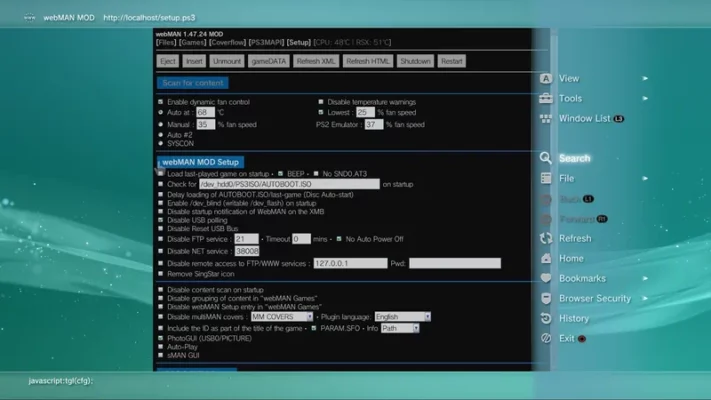Select the Search magnifier icon
The image size is (711, 400).
point(546,158)
